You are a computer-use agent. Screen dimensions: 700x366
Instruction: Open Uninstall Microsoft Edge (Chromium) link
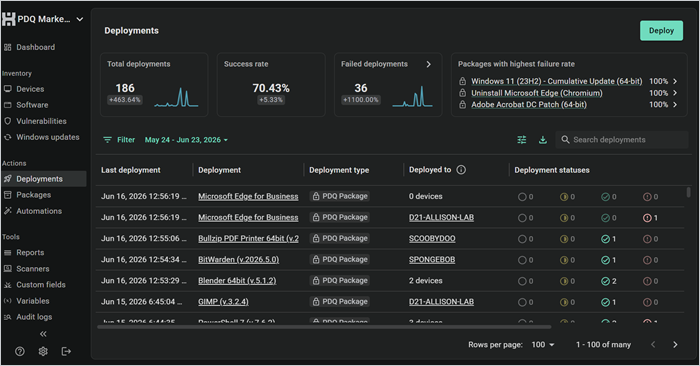click(537, 93)
